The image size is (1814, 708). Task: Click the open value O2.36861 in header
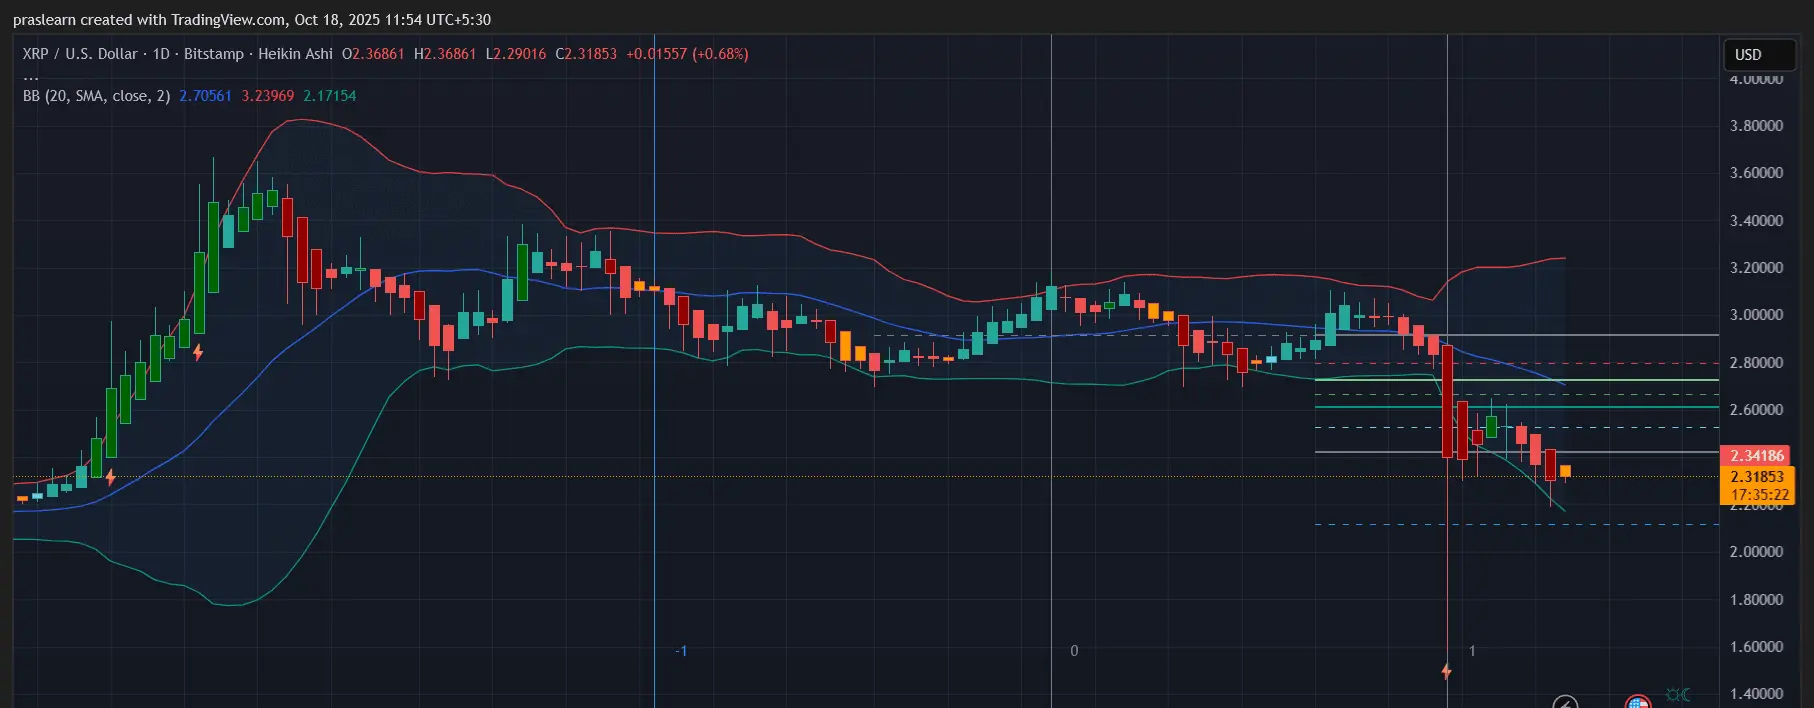coord(373,54)
